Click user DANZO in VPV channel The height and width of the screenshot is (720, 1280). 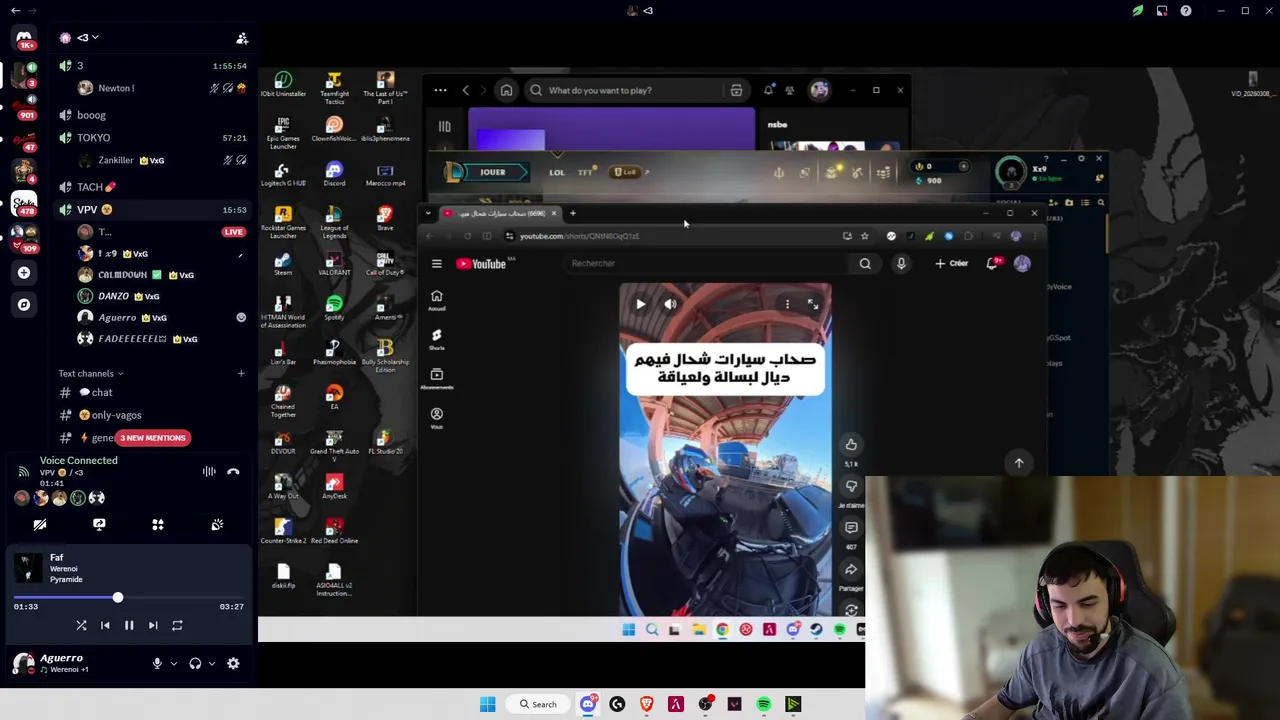point(113,296)
